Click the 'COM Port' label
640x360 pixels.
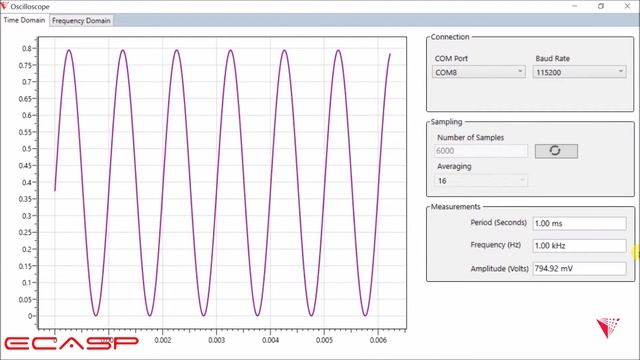coord(451,58)
